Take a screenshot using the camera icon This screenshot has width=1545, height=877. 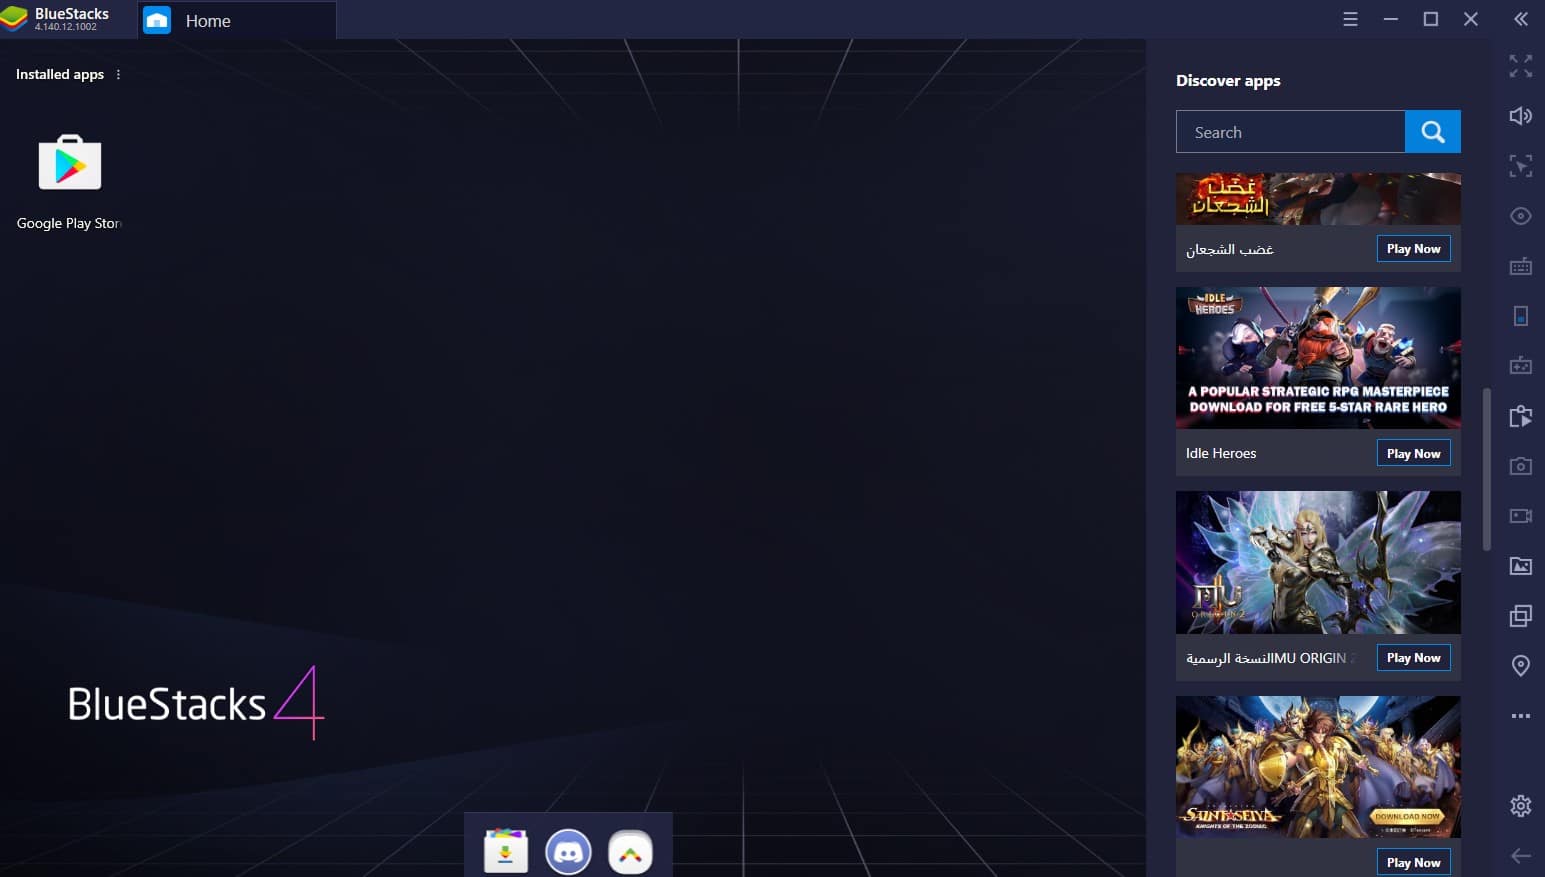tap(1520, 466)
